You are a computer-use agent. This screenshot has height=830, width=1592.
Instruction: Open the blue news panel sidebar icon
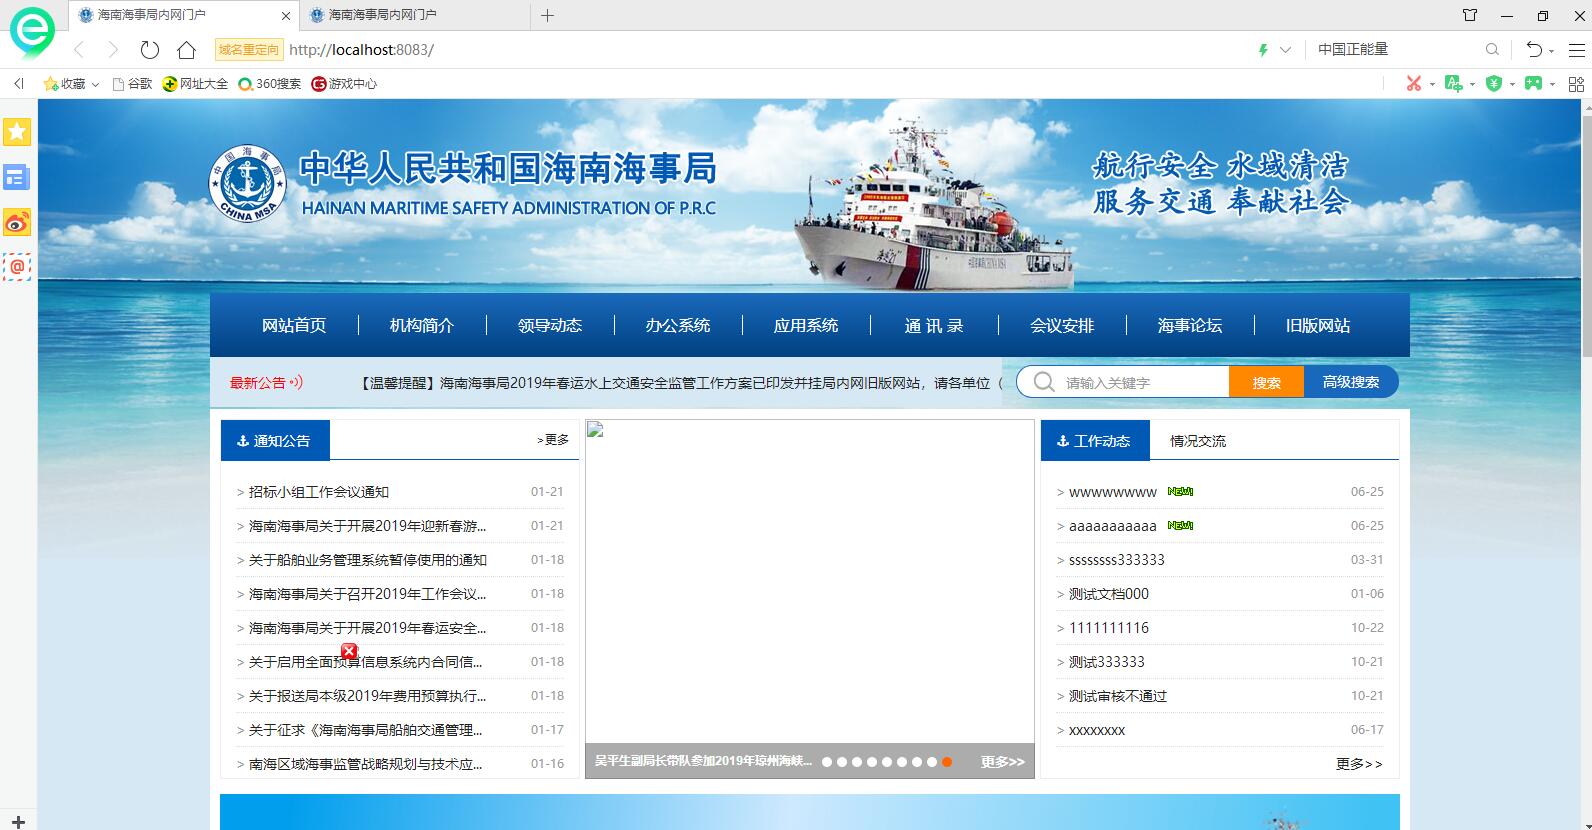point(17,178)
